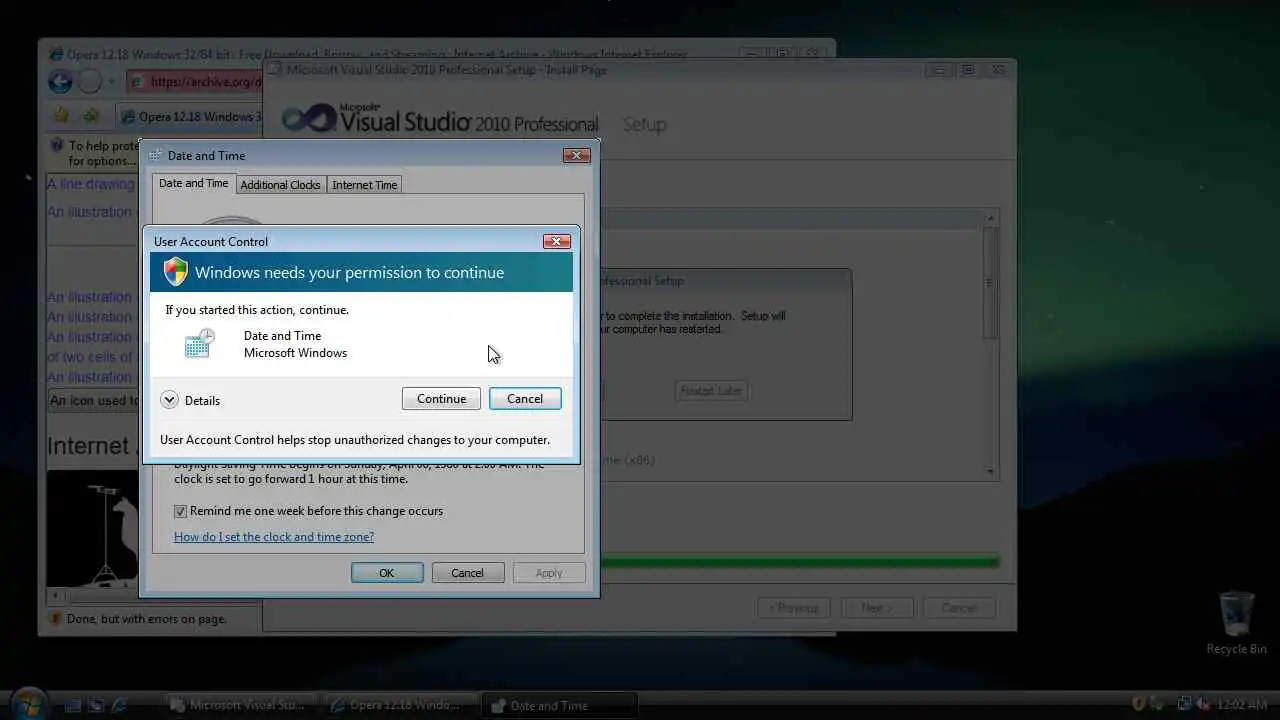Screen dimensions: 1280x720
Task: Open Internet Explorer recent pages dropdown arrow
Action: 111,82
